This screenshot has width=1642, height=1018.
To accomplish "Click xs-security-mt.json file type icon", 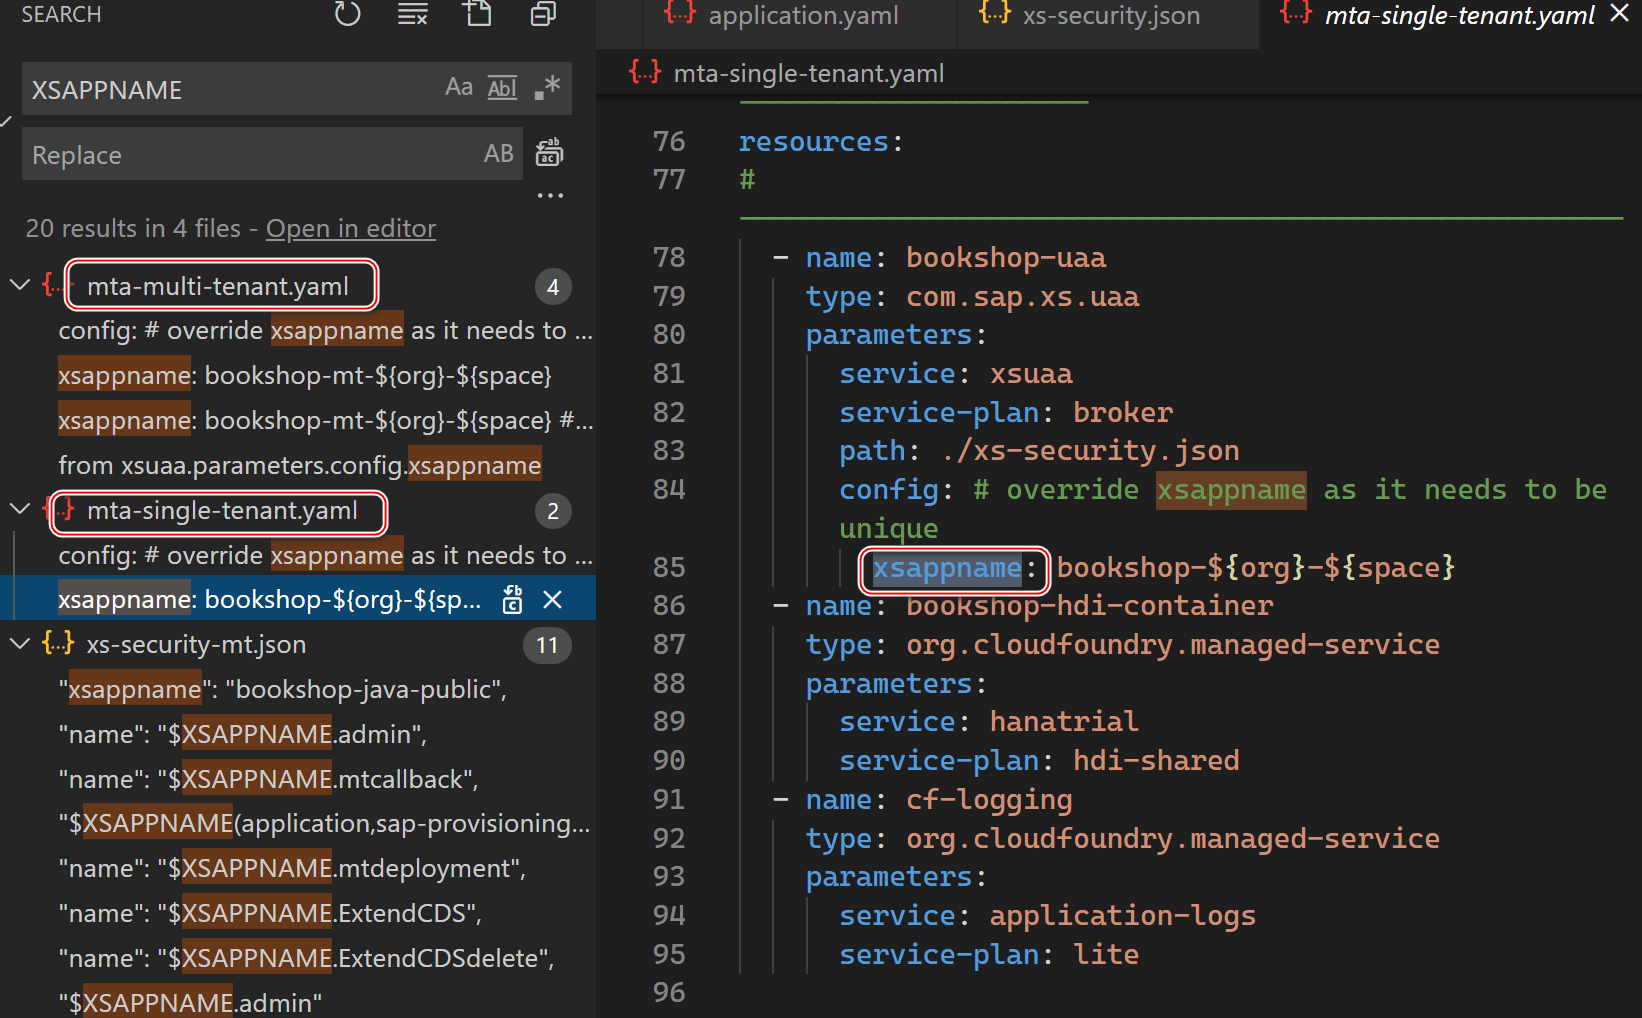I will (59, 643).
